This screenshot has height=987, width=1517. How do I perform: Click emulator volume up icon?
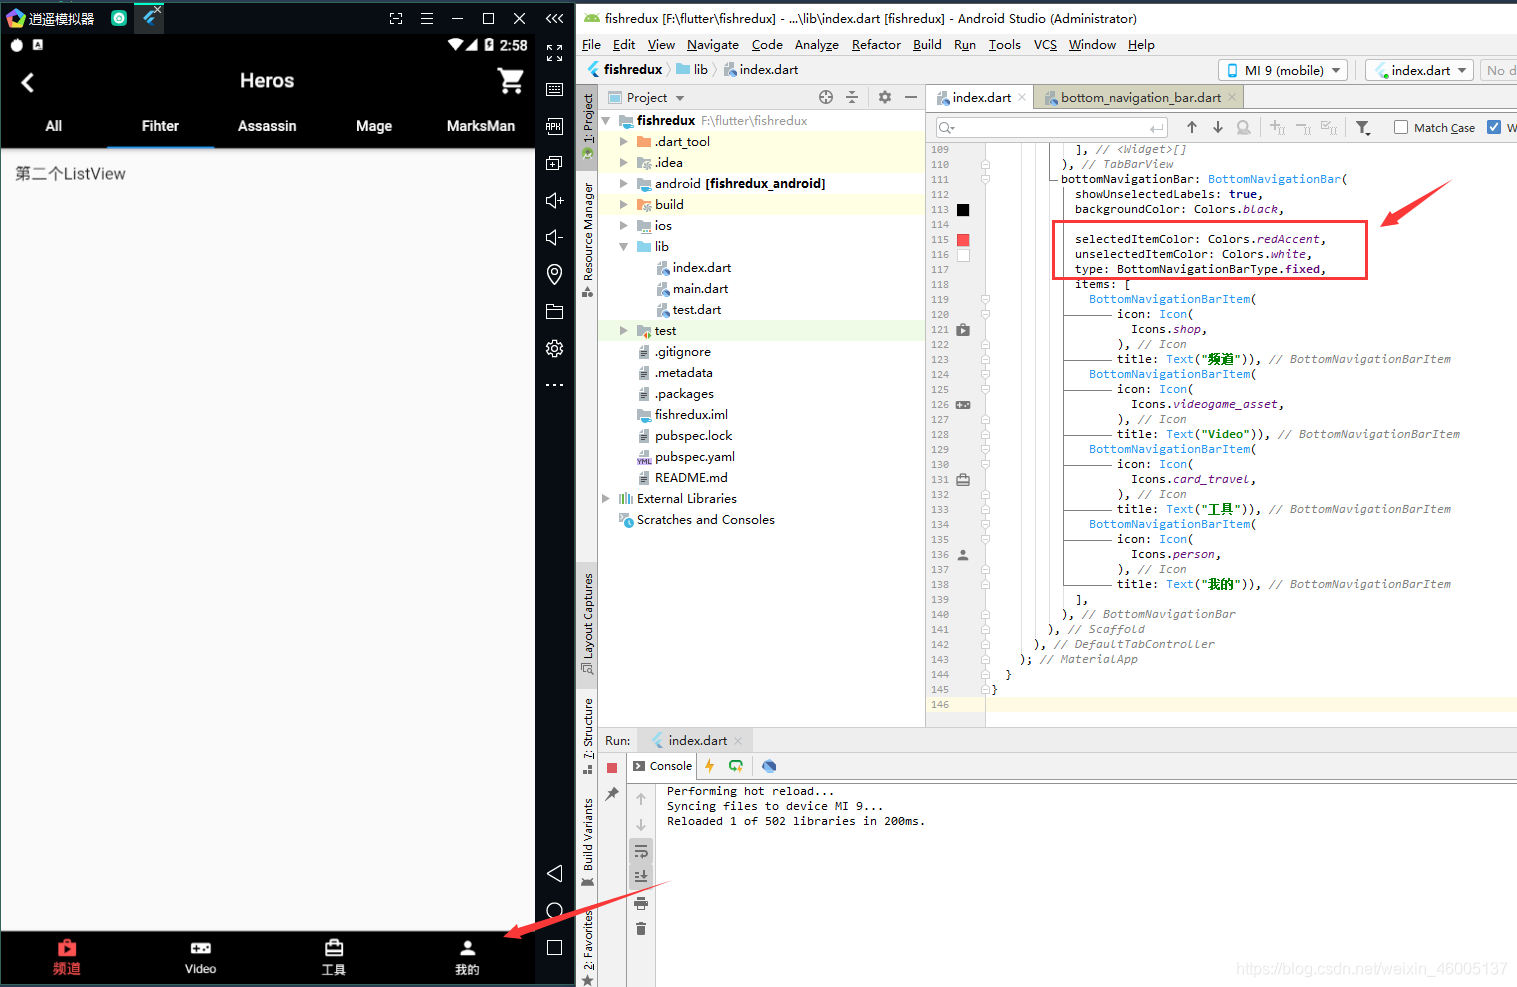[555, 200]
